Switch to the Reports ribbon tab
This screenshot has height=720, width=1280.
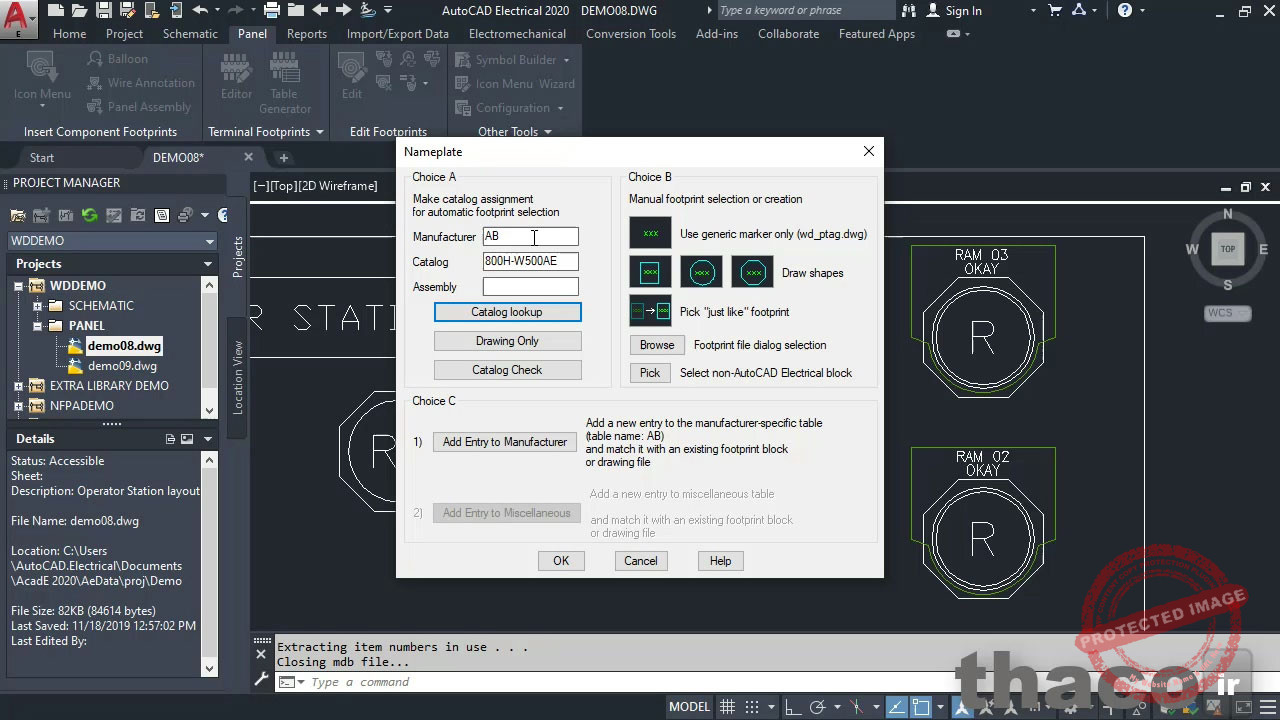[307, 33]
